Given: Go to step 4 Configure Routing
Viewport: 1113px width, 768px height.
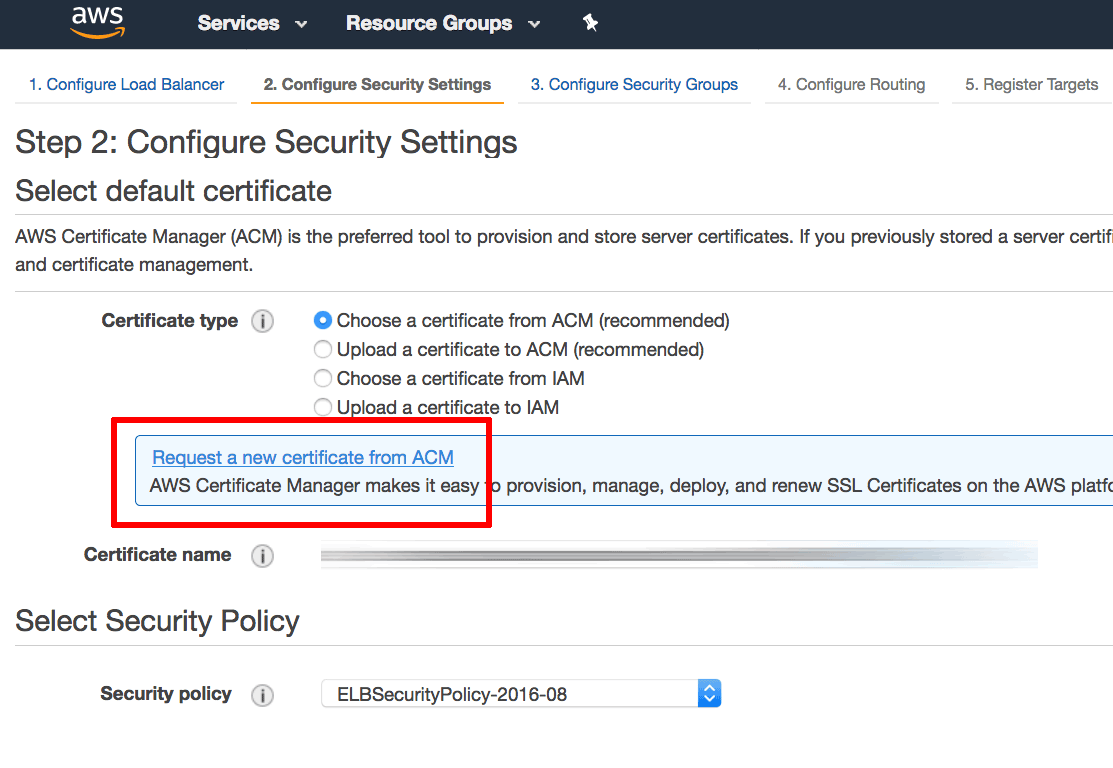Looking at the screenshot, I should [851, 84].
